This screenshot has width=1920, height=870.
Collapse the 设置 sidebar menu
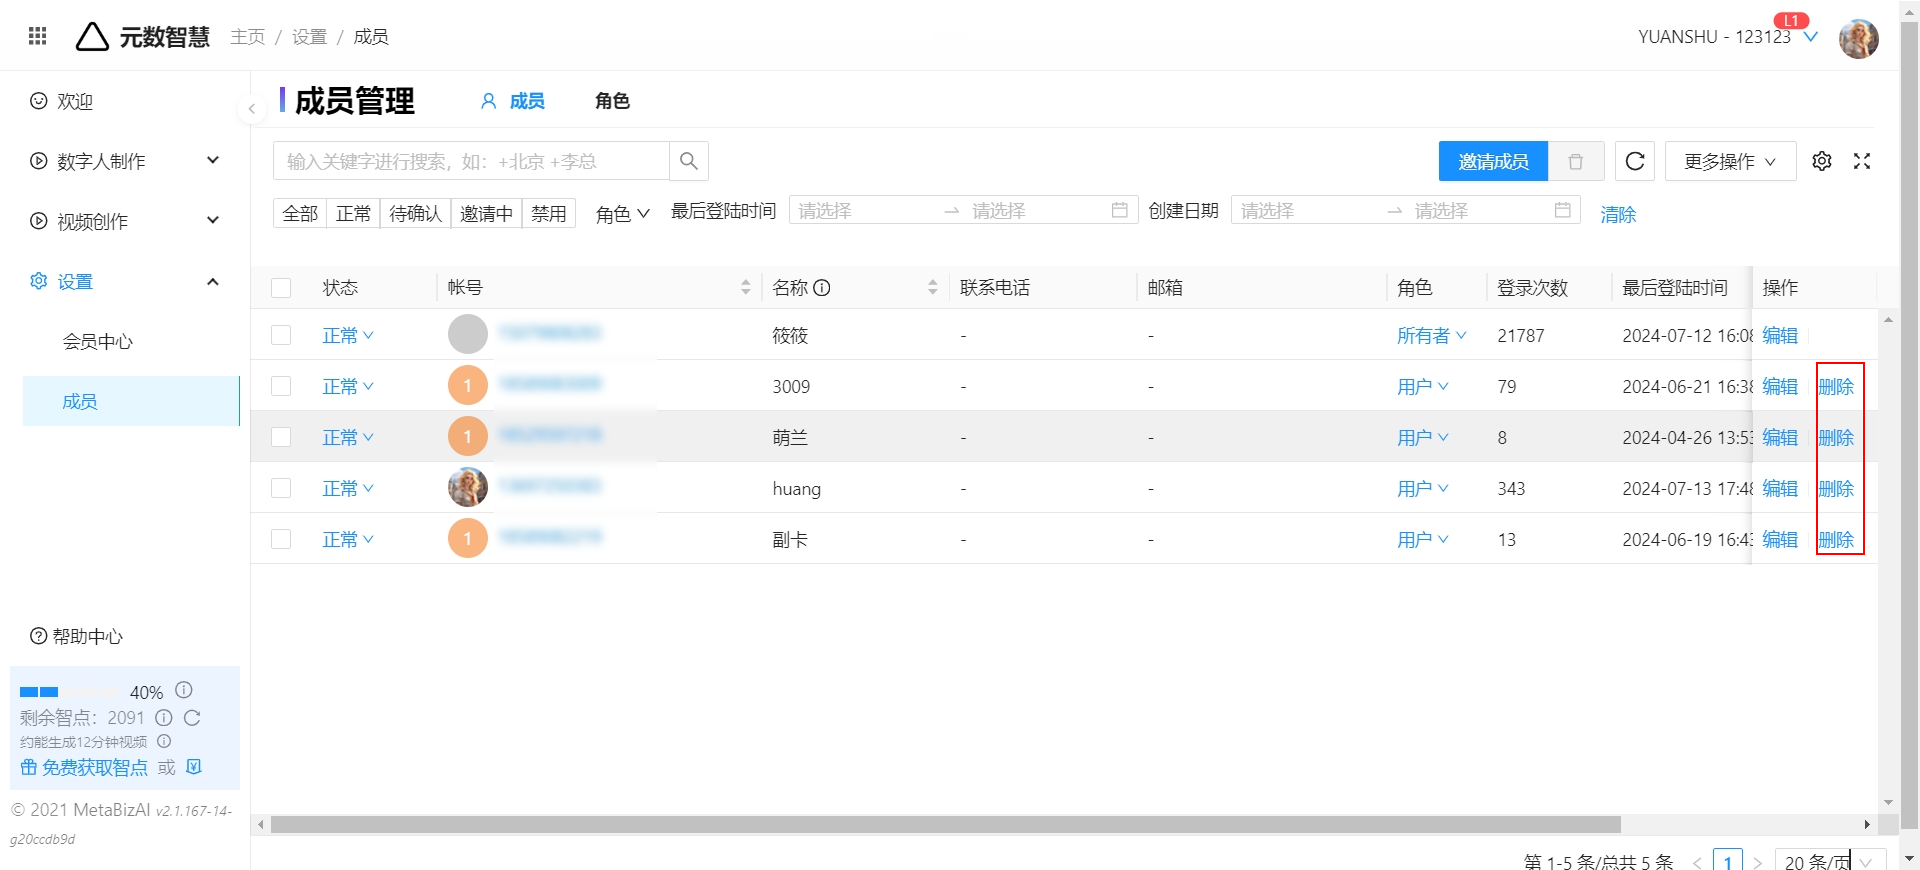click(x=125, y=281)
